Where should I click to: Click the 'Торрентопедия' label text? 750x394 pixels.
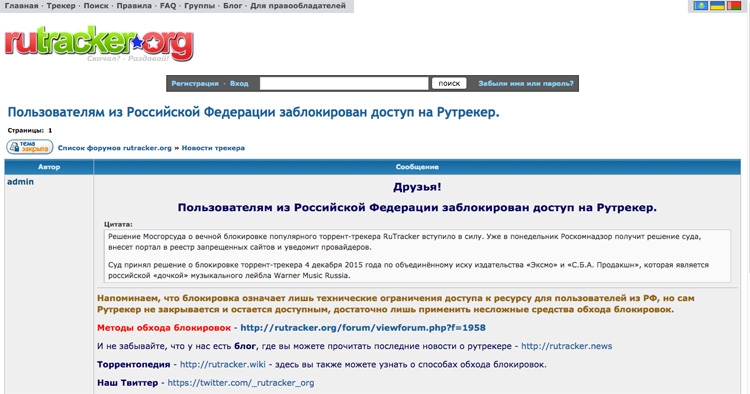coord(133,364)
